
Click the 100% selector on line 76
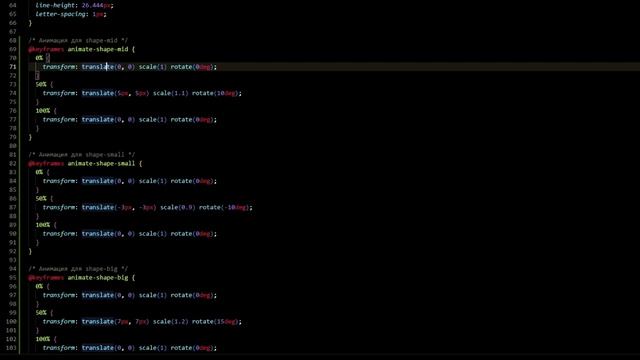click(x=43, y=111)
